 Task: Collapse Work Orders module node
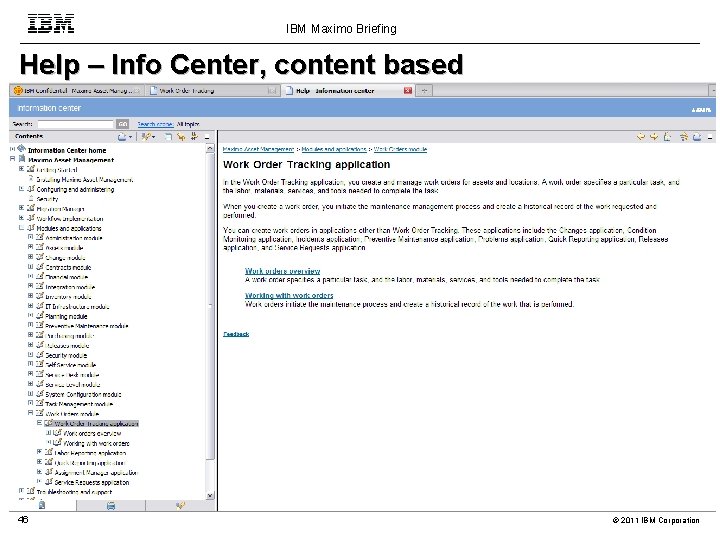pos(30,413)
